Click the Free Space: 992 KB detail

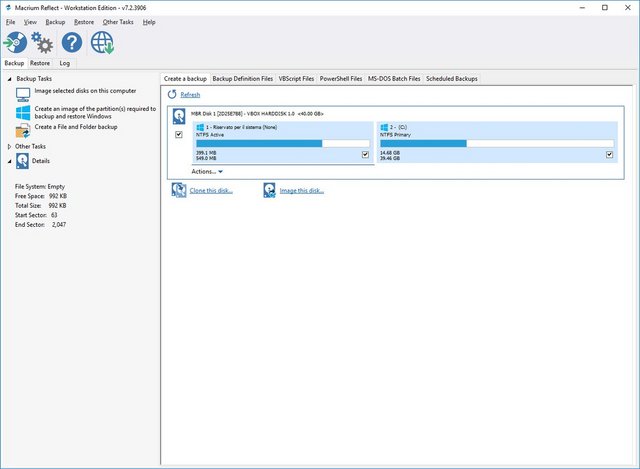[41, 196]
